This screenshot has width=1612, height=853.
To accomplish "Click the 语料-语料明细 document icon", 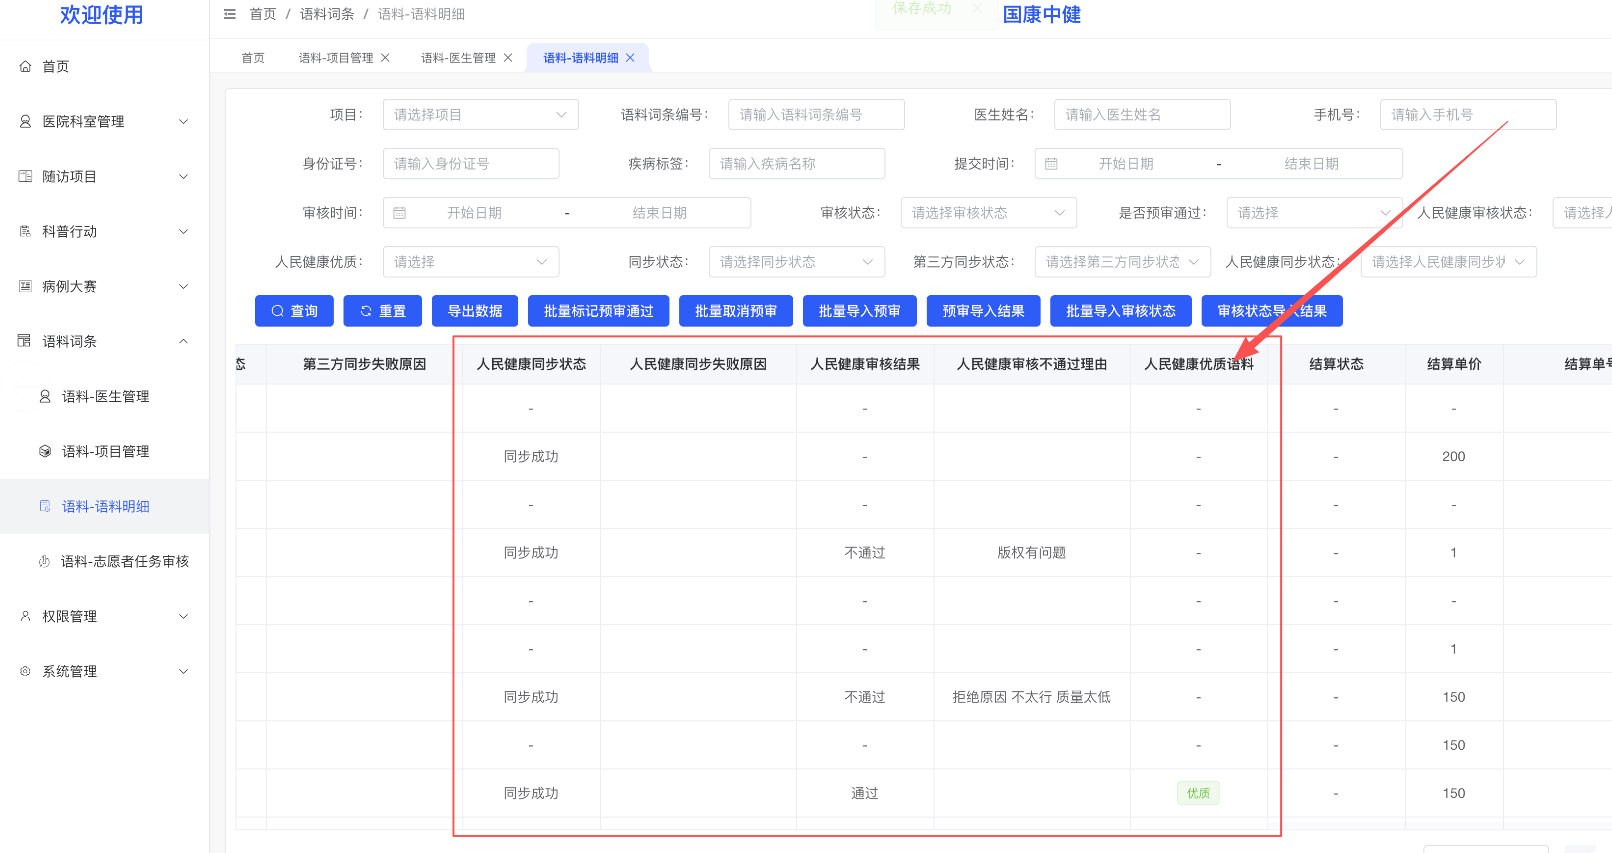I will pos(45,506).
